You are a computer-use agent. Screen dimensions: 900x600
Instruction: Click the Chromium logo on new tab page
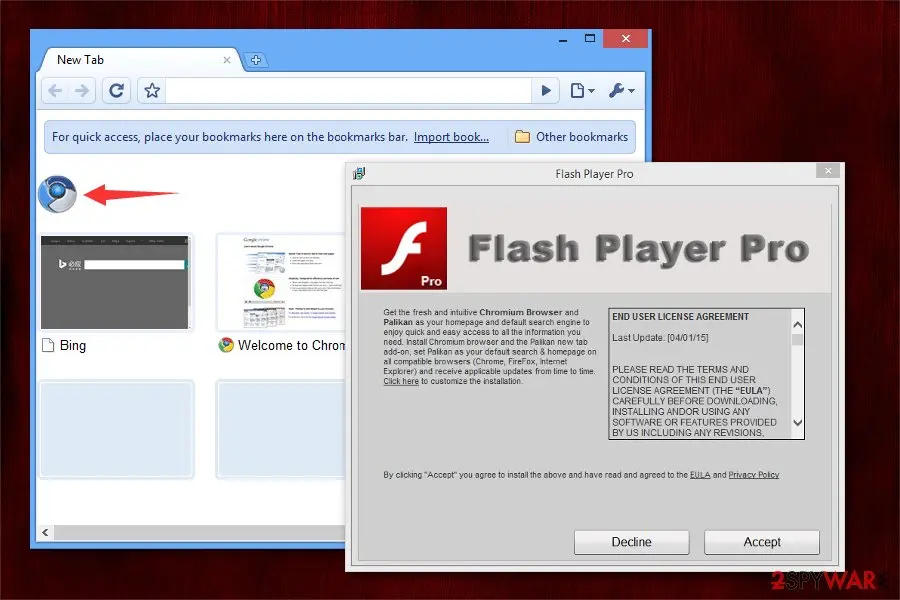pyautogui.click(x=57, y=194)
